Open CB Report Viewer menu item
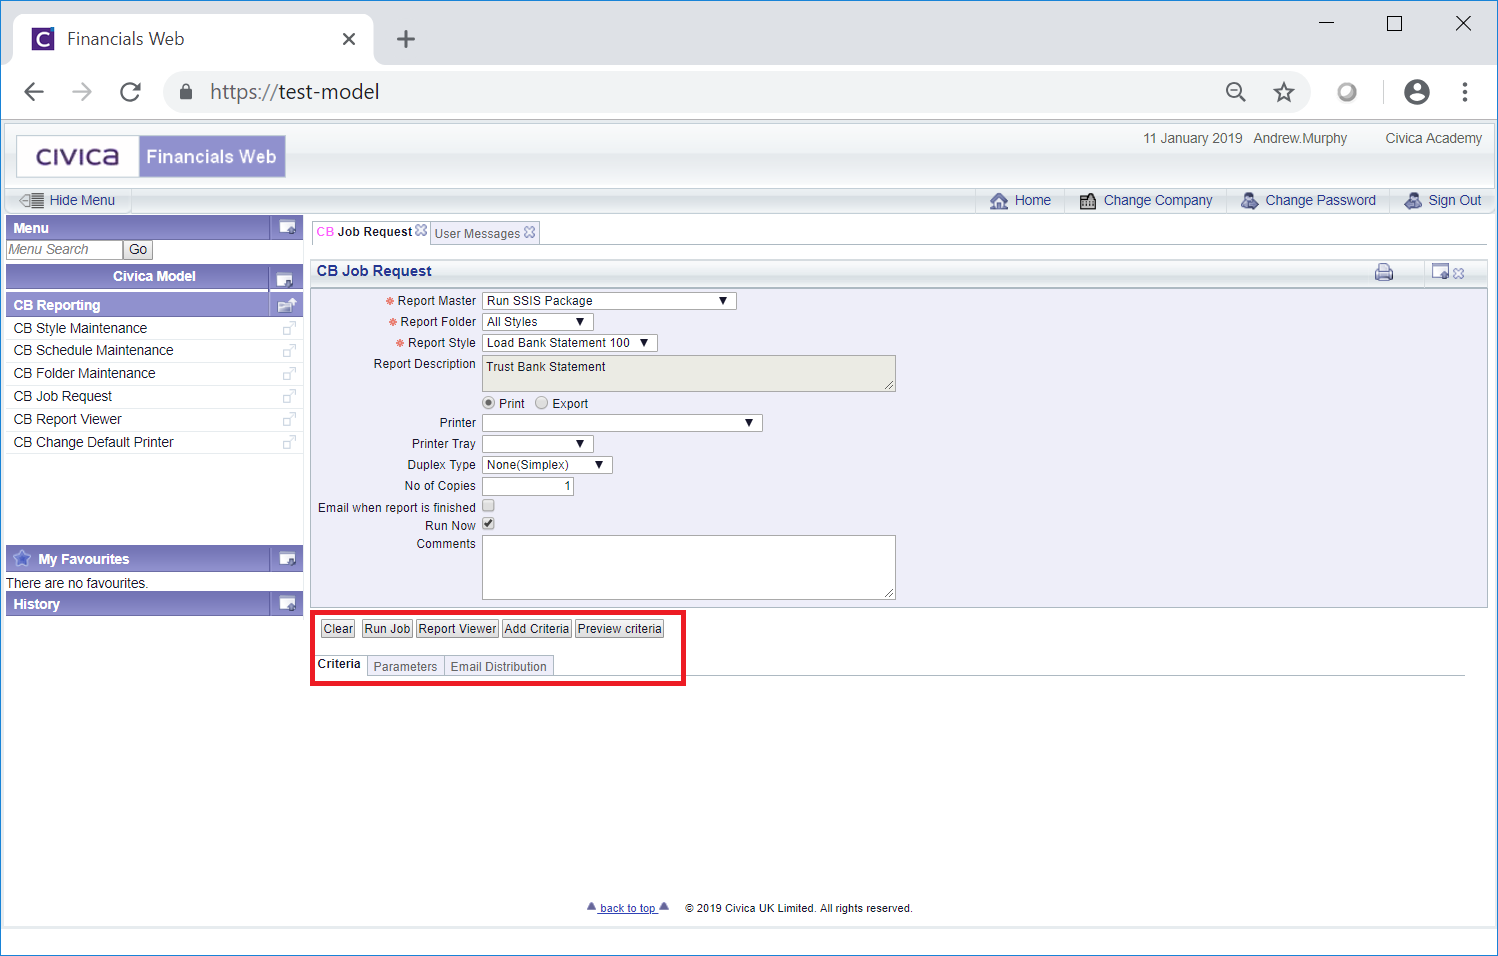Viewport: 1498px width, 956px height. (67, 419)
